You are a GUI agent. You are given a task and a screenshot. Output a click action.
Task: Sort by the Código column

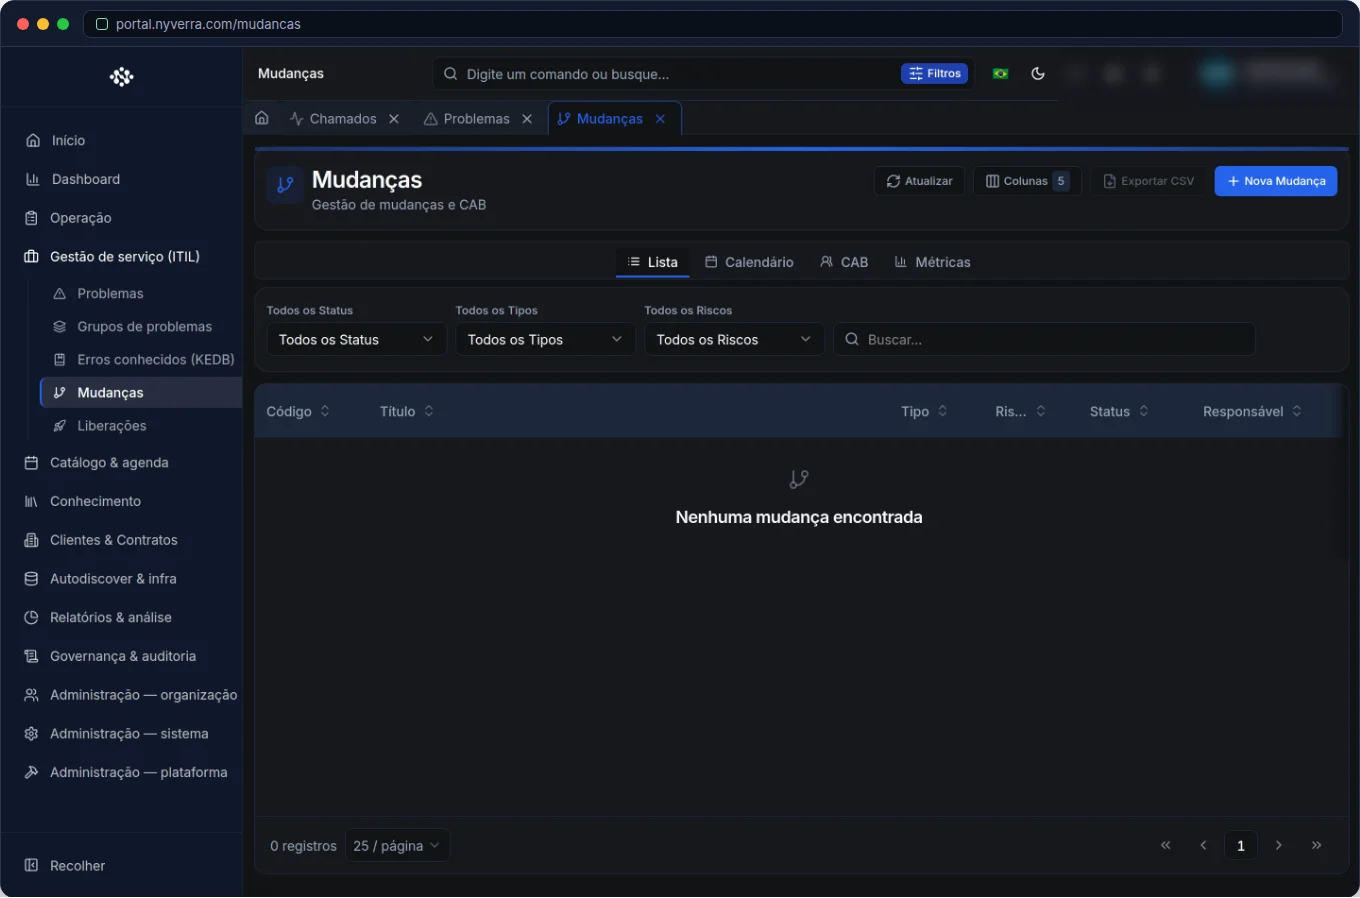[x=298, y=411]
